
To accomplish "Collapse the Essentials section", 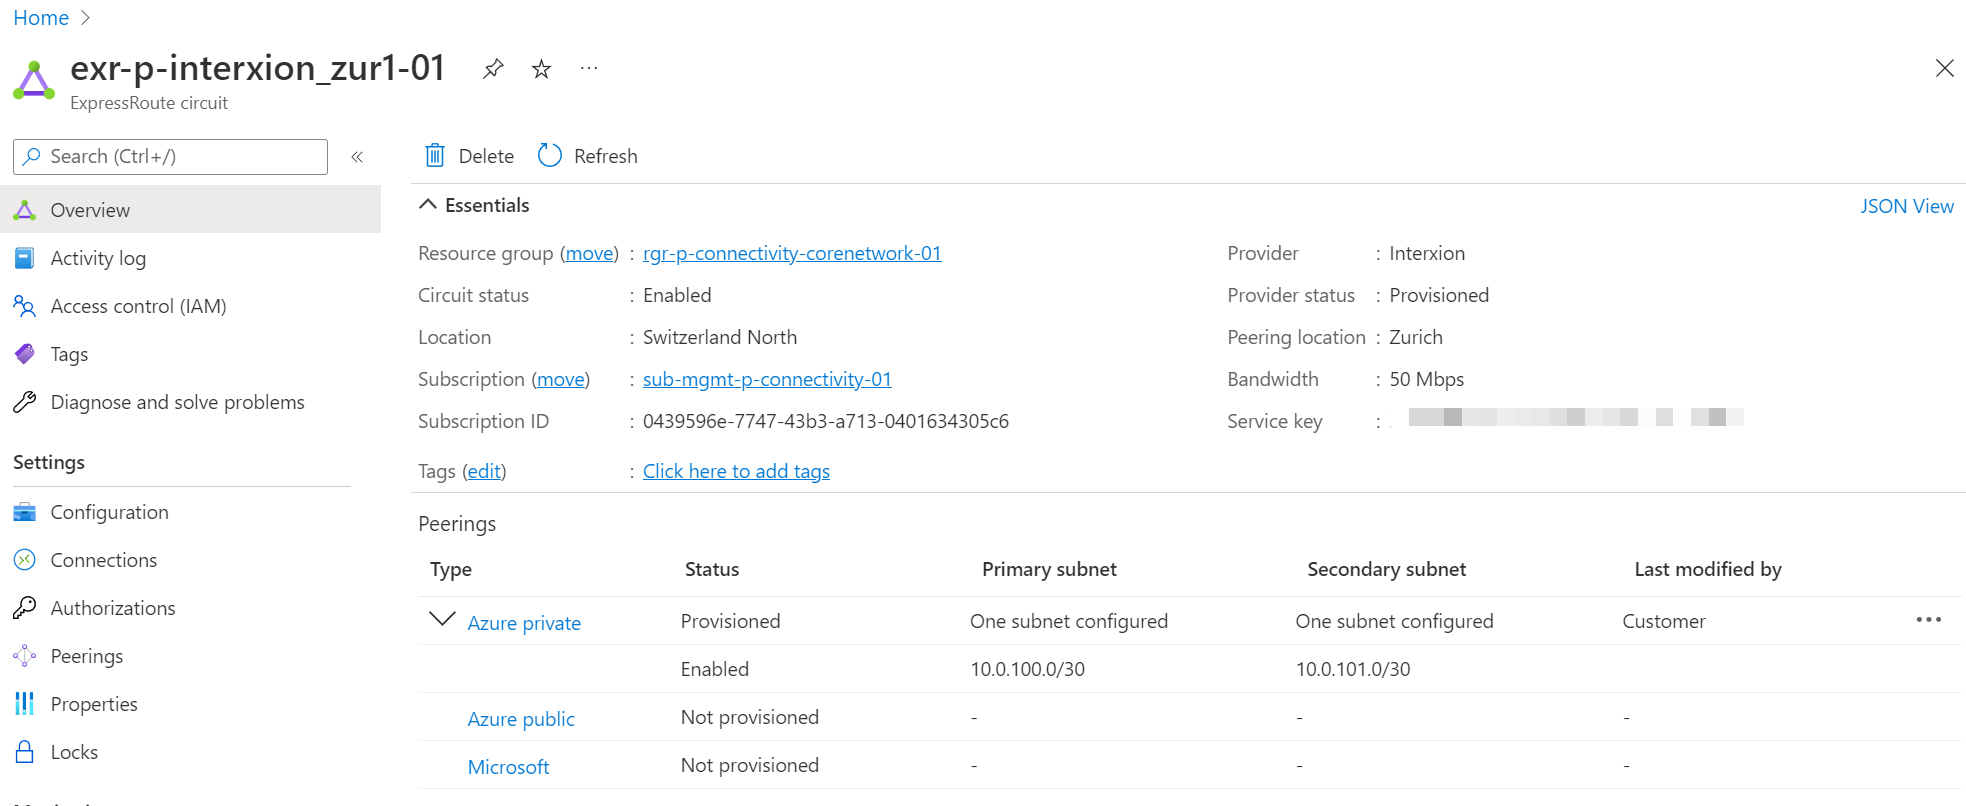I will point(428,205).
